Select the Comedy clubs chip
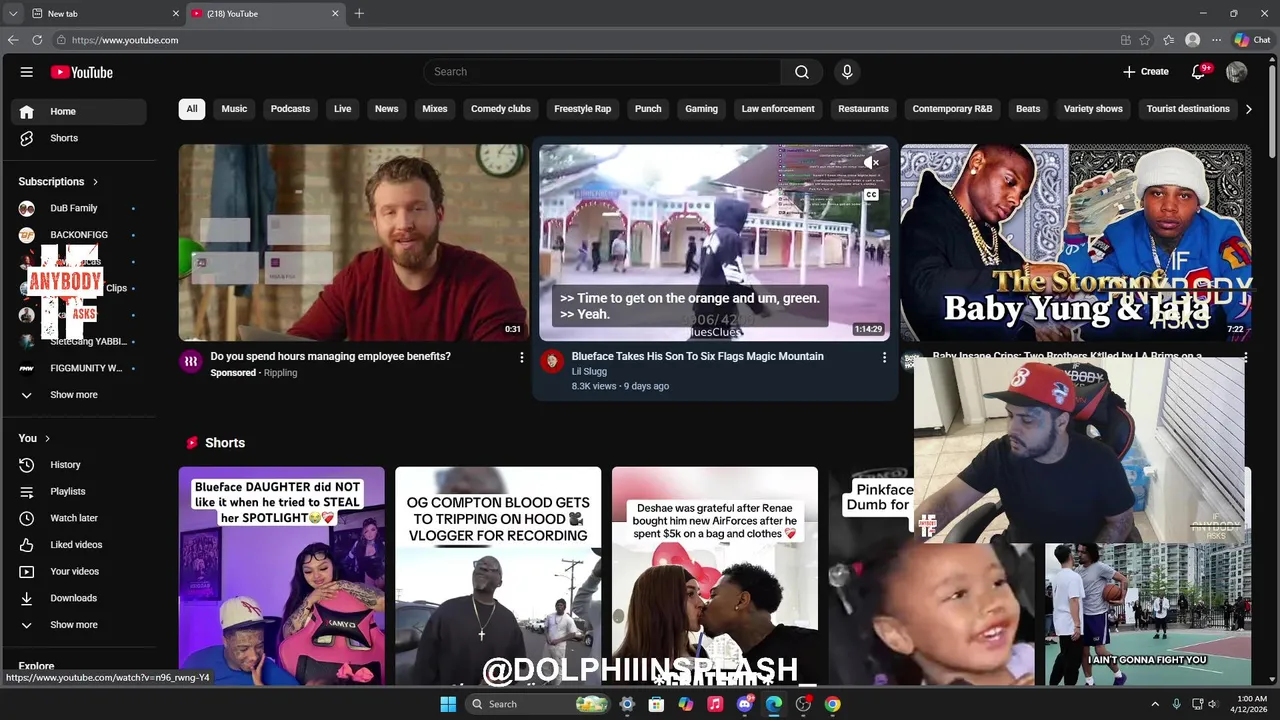Screen dimensions: 1280x720 point(501,109)
